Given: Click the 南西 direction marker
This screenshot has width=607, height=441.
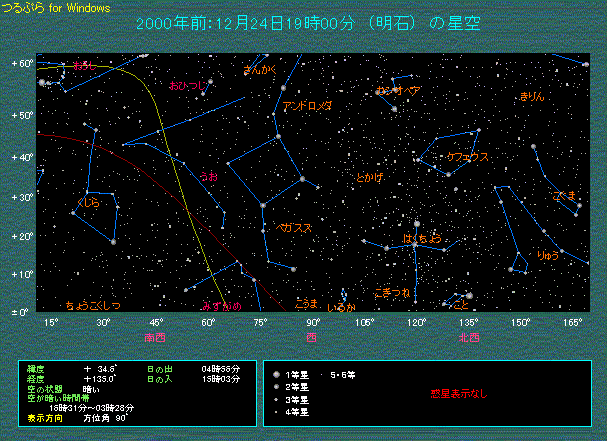Looking at the screenshot, I should (x=156, y=338).
